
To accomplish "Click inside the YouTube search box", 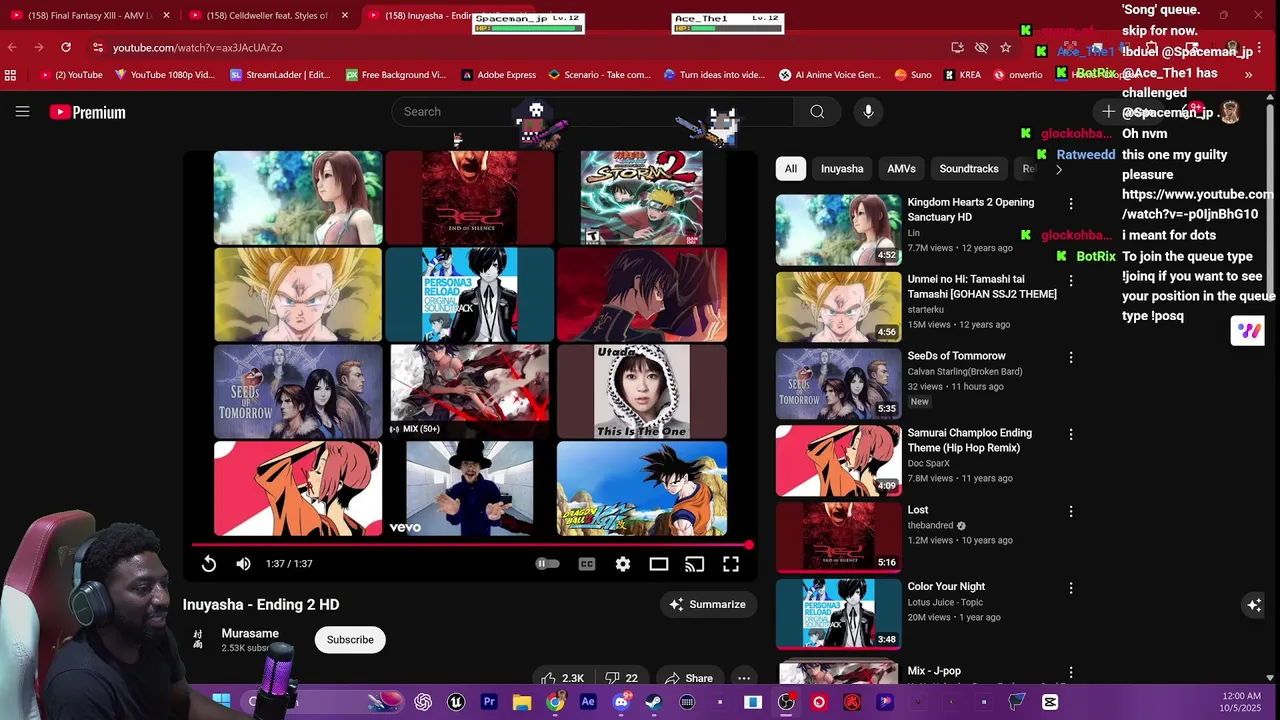I will click(x=592, y=112).
